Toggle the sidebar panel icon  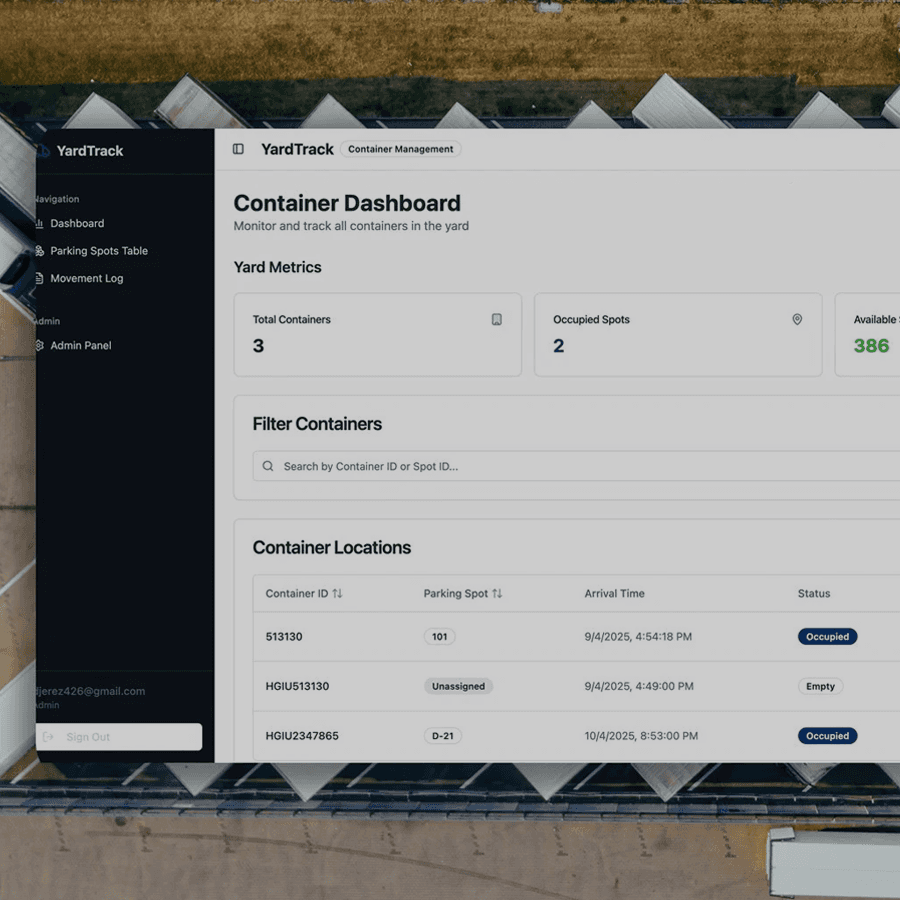238,149
